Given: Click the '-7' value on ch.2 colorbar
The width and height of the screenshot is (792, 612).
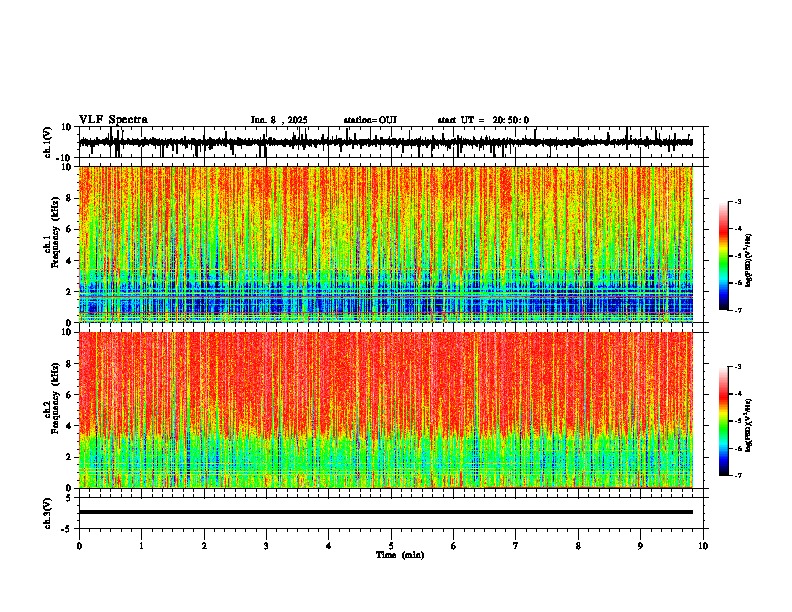Looking at the screenshot, I should 738,476.
